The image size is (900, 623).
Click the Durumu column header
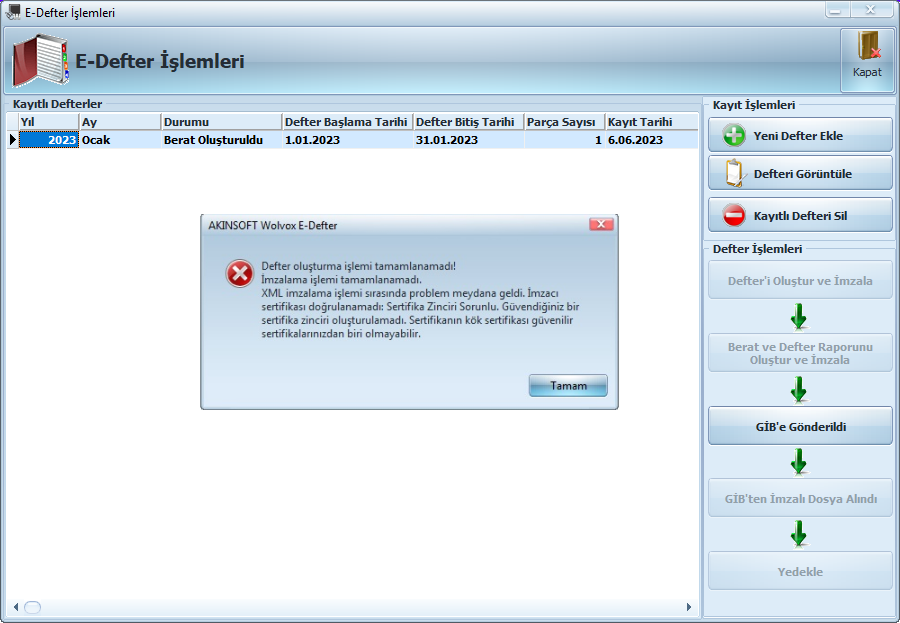[222, 122]
